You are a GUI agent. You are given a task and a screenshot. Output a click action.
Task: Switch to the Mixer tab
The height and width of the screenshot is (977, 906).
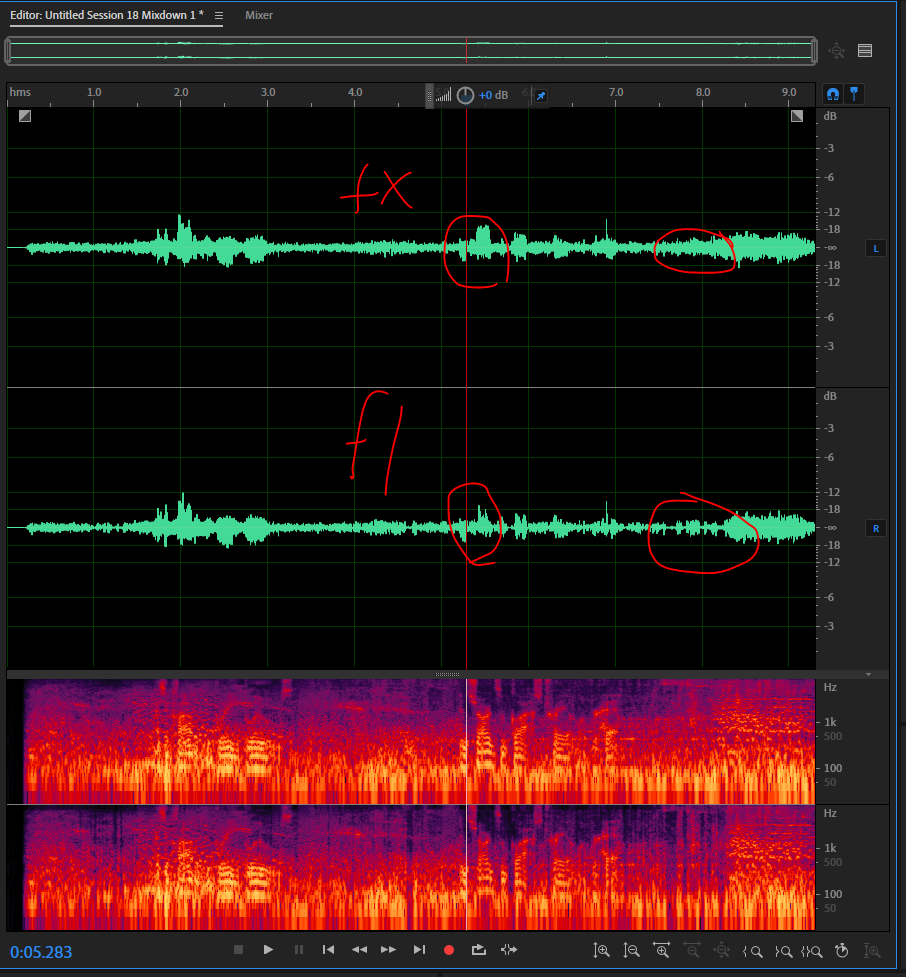pos(259,15)
